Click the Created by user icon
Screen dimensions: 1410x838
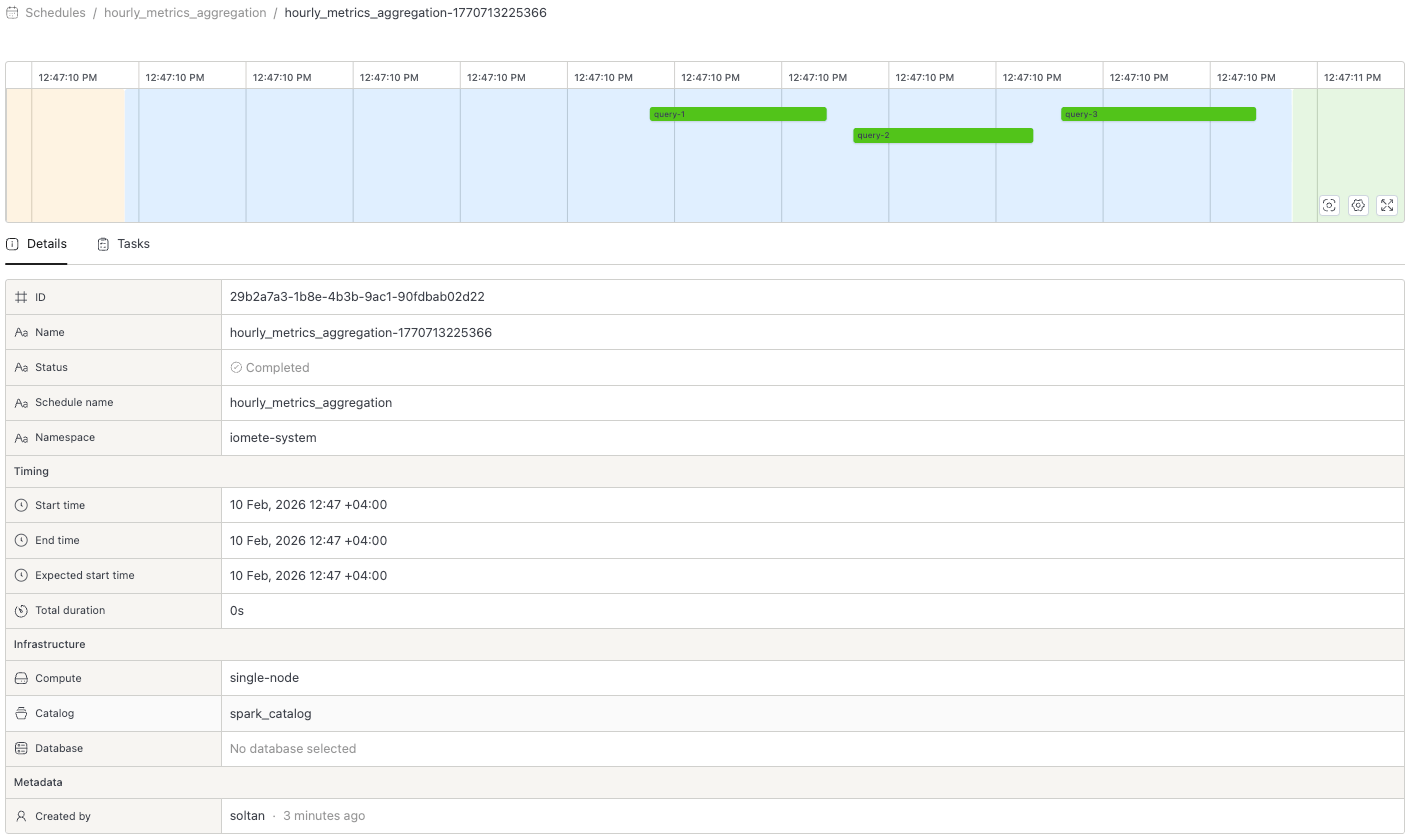point(21,816)
